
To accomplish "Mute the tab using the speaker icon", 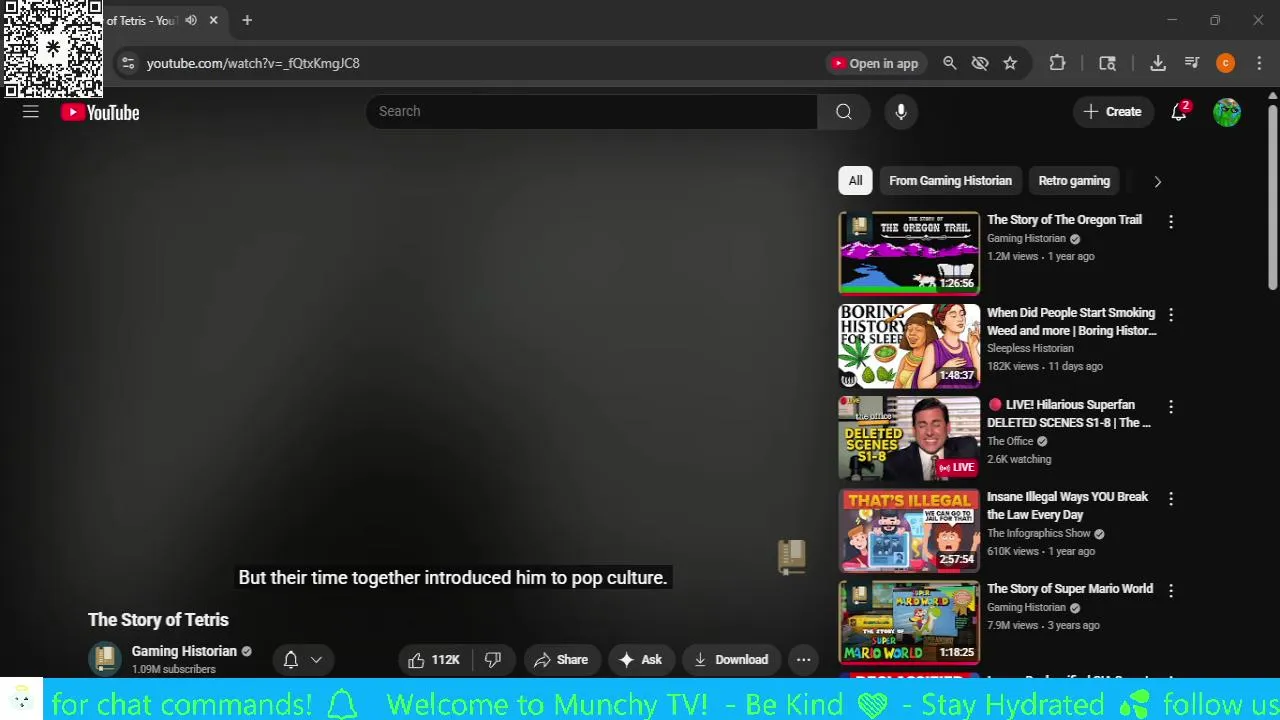I will (x=191, y=20).
